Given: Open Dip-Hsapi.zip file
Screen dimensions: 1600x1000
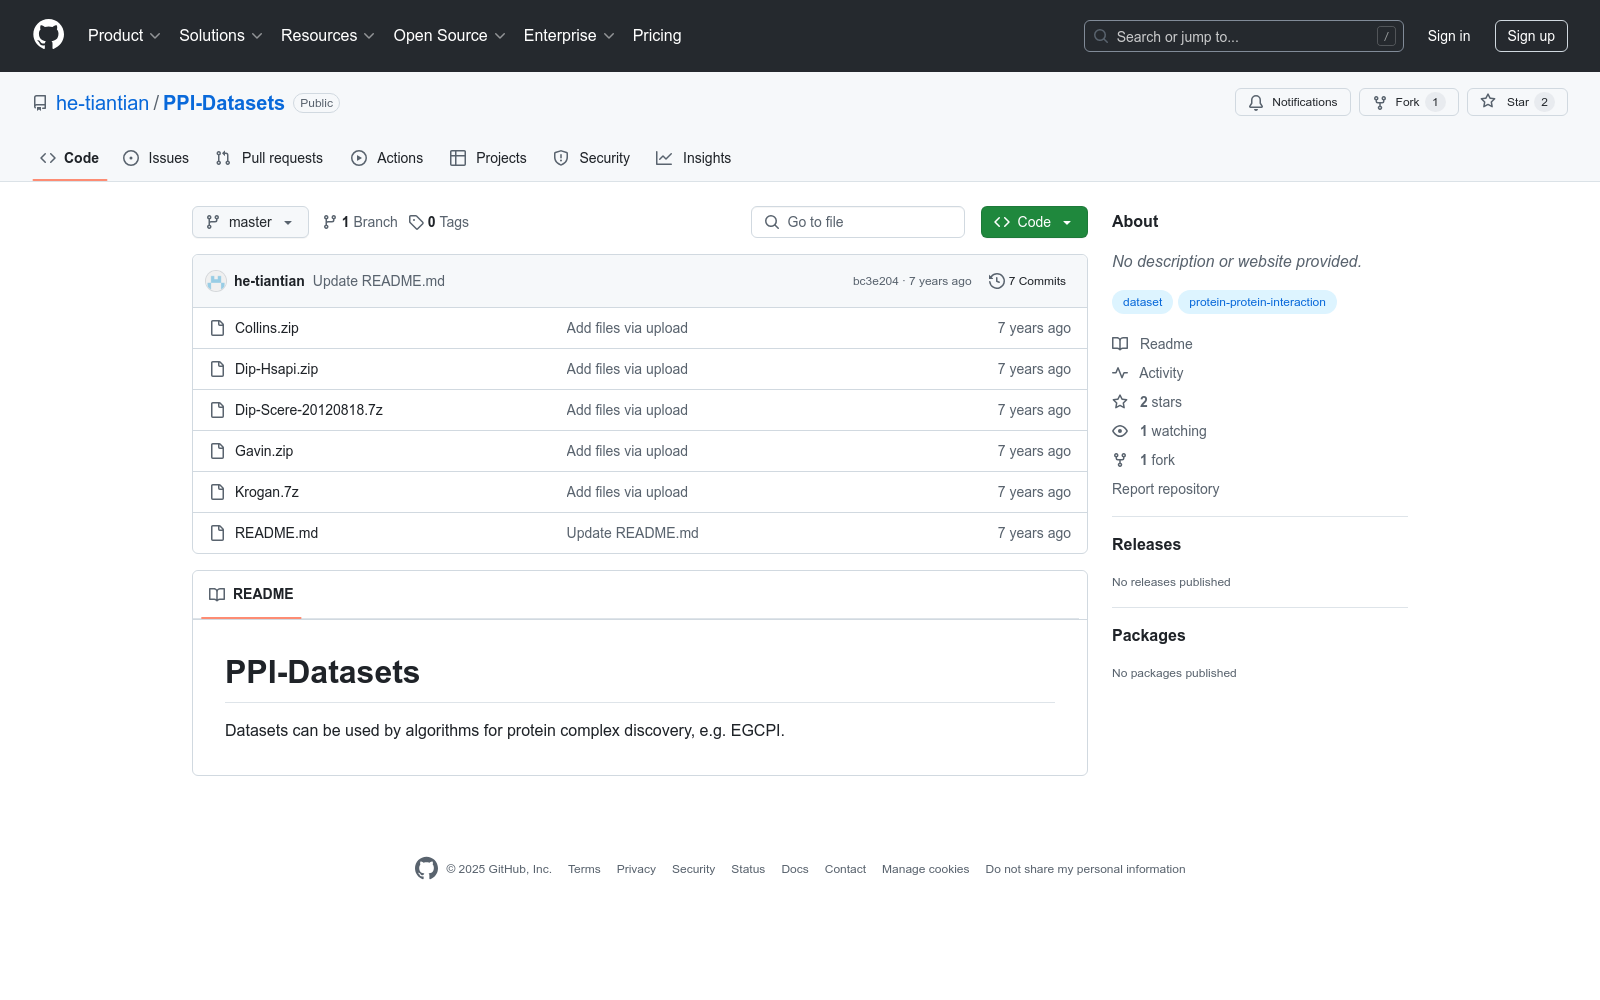Looking at the screenshot, I should tap(277, 369).
